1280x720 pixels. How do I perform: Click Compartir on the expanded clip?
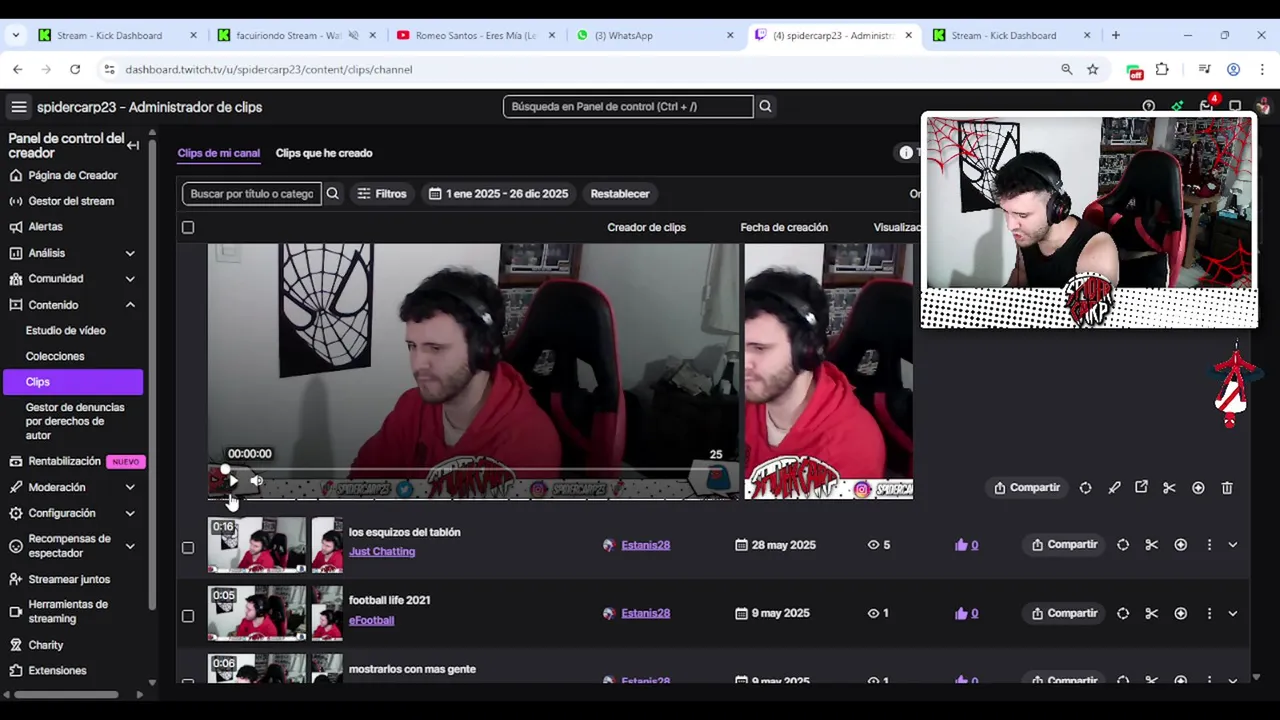pos(1026,488)
